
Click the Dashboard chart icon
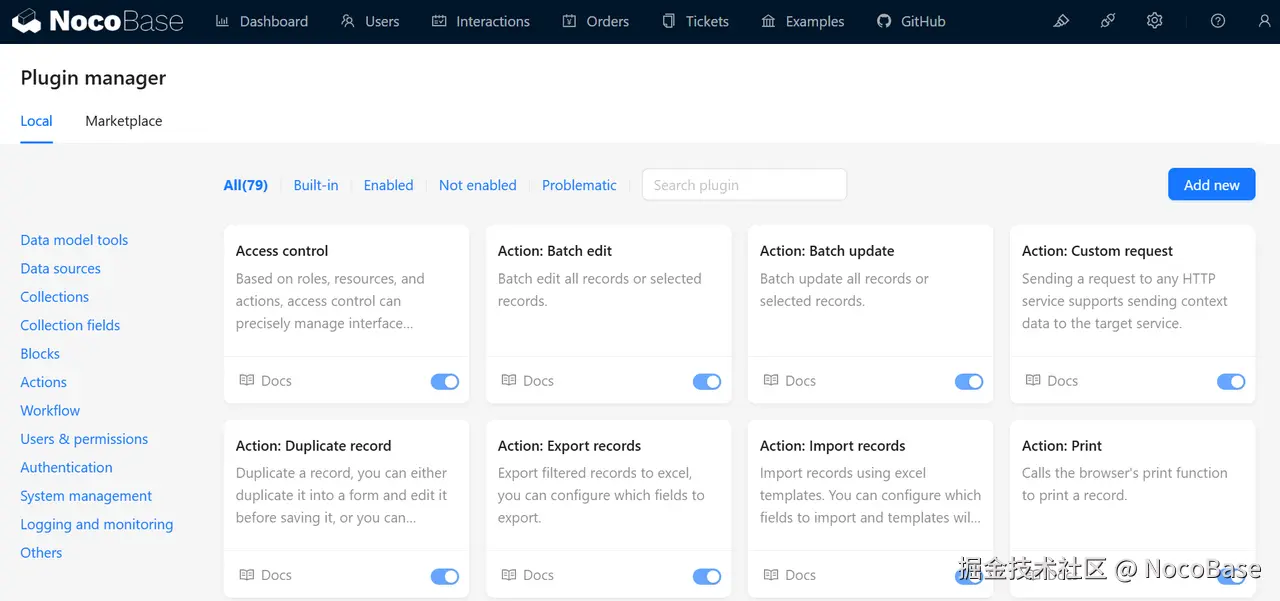point(223,21)
